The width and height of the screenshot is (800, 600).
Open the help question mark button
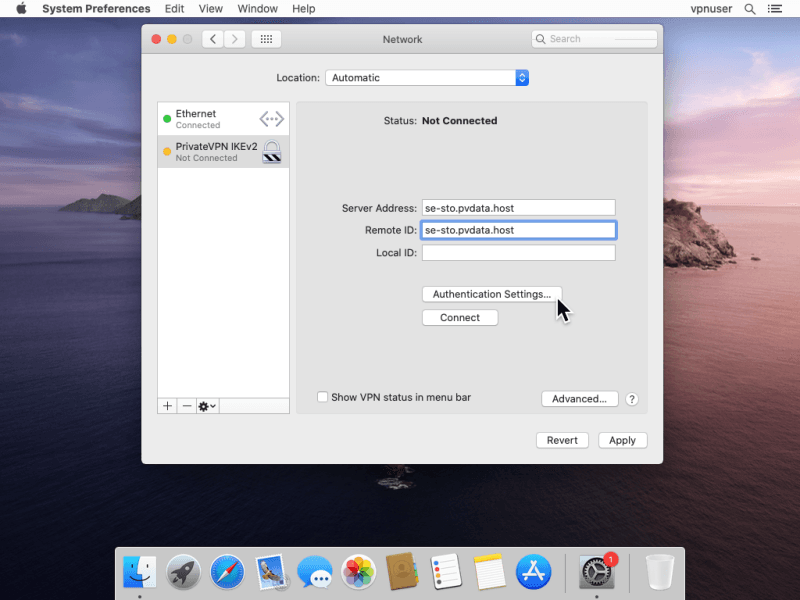click(x=632, y=399)
